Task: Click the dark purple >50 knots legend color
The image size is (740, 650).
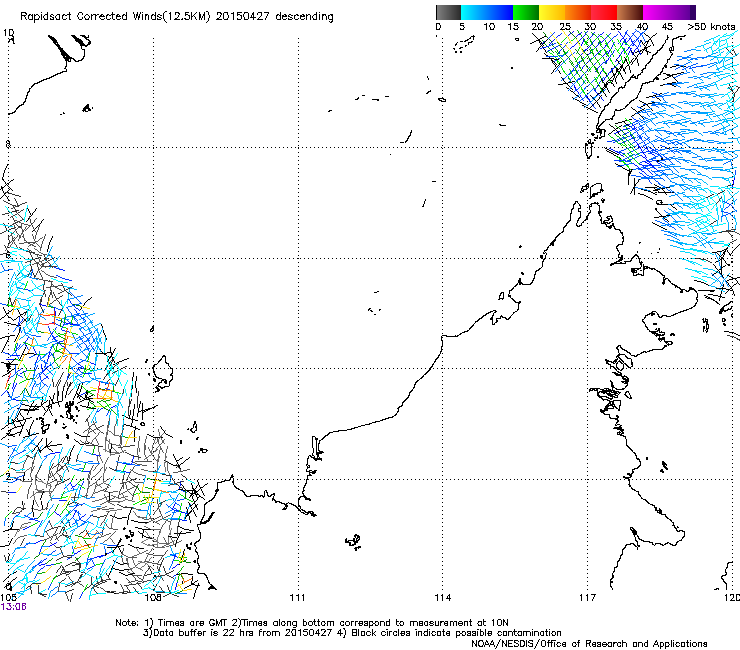Action: click(x=692, y=12)
